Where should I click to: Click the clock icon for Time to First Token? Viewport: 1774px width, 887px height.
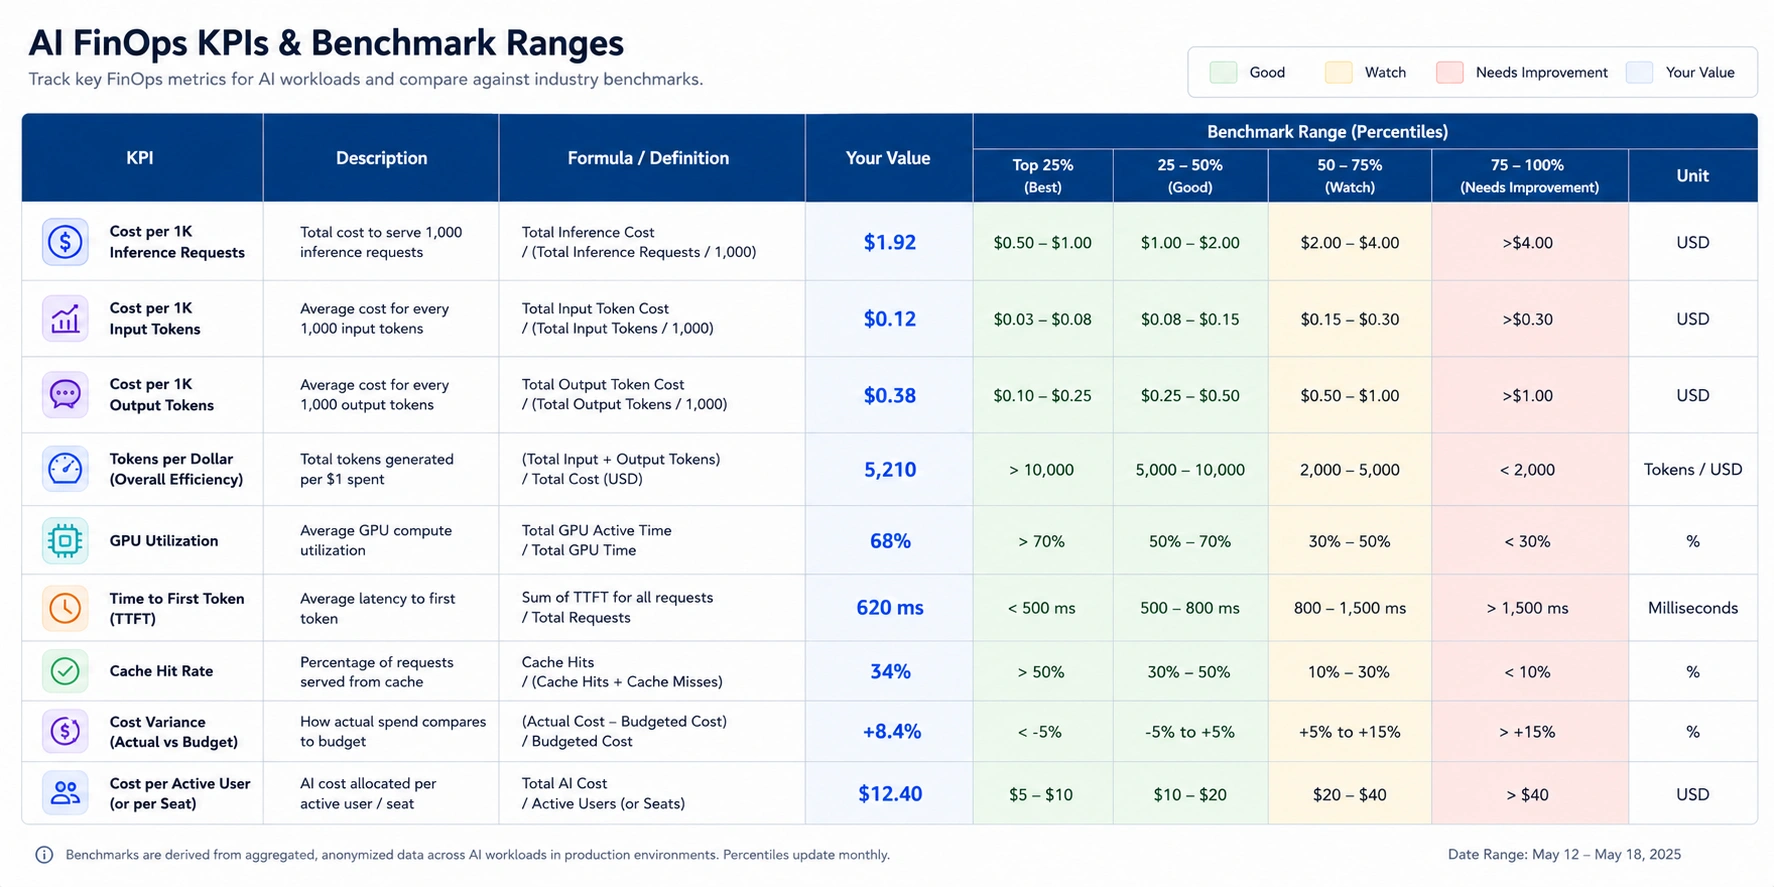pyautogui.click(x=65, y=608)
